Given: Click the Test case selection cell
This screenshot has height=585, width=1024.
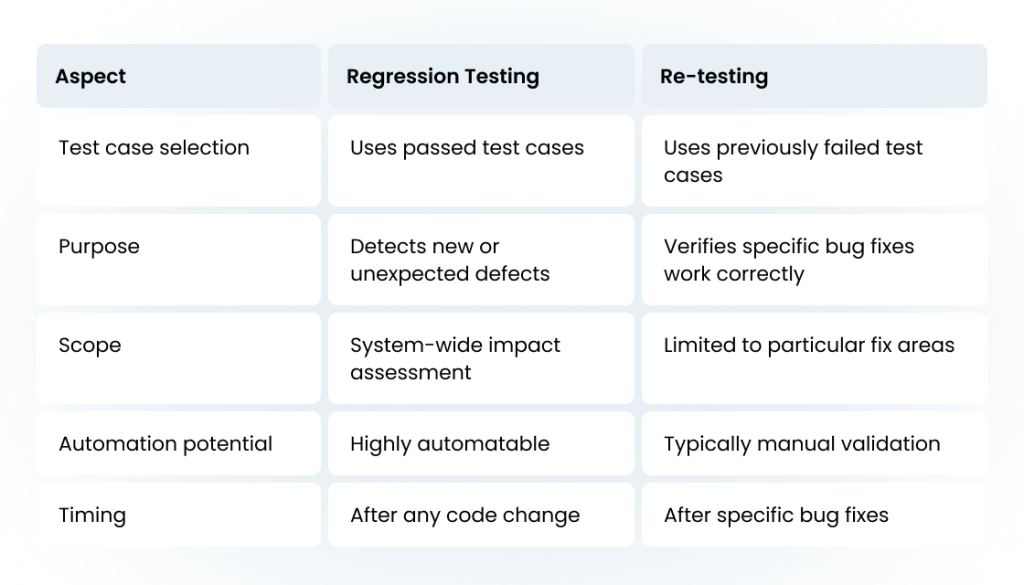Looking at the screenshot, I should click(x=178, y=161).
